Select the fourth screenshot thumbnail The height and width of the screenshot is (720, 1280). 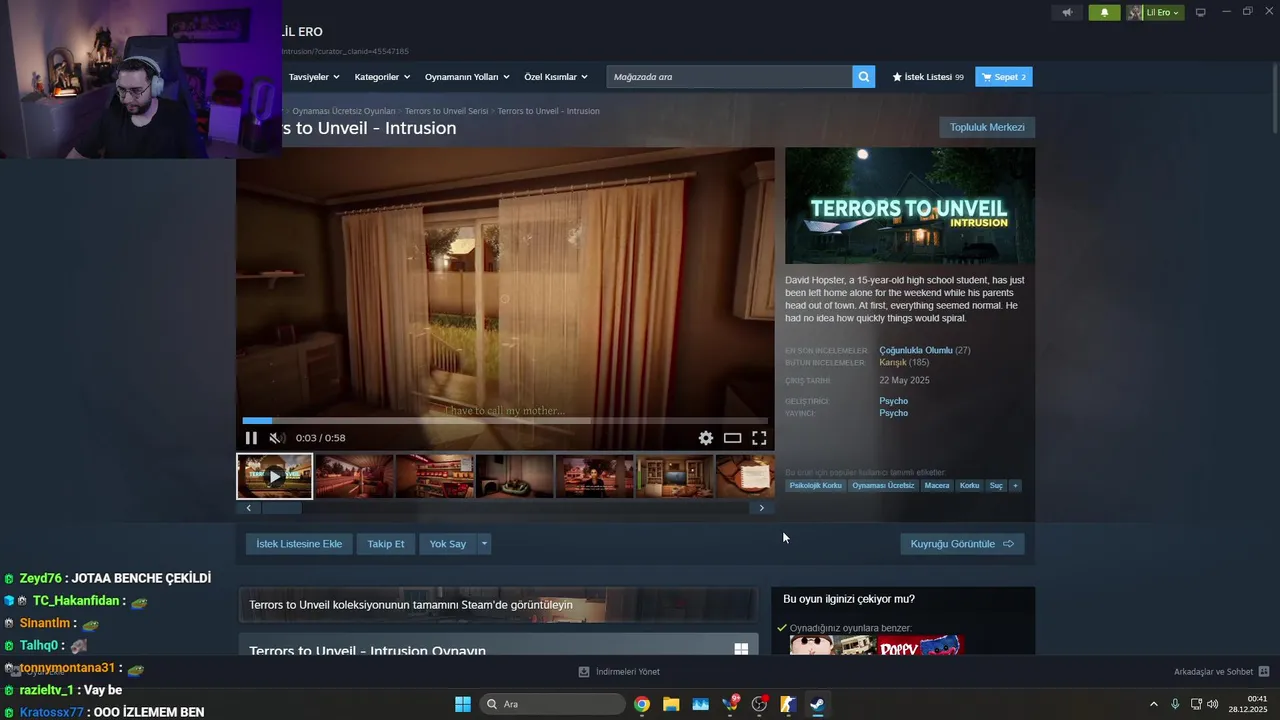[514, 476]
